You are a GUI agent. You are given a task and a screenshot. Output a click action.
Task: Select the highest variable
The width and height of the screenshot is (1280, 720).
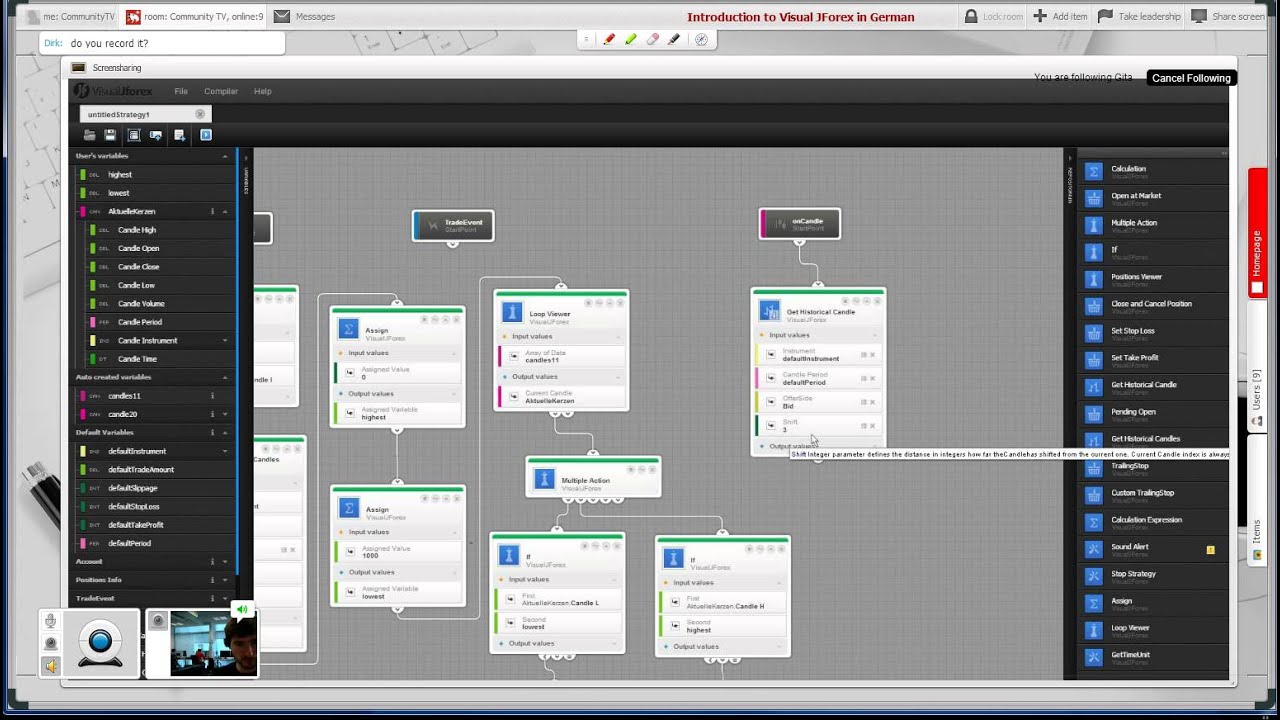click(120, 175)
